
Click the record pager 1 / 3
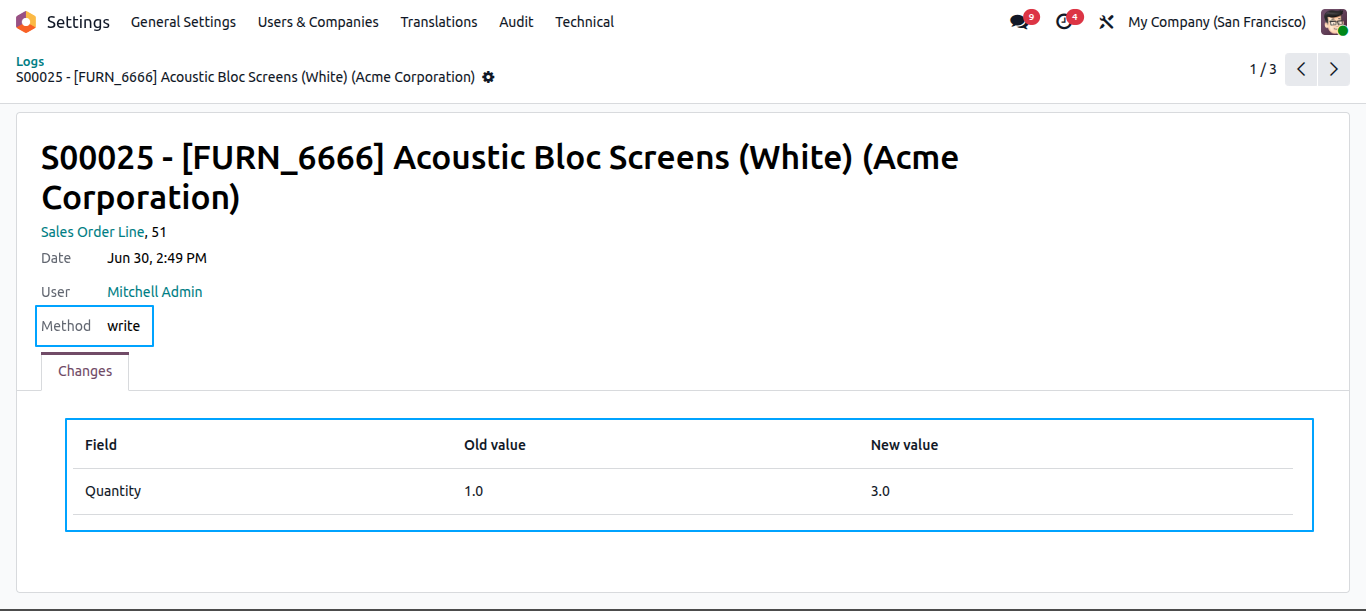(1263, 69)
